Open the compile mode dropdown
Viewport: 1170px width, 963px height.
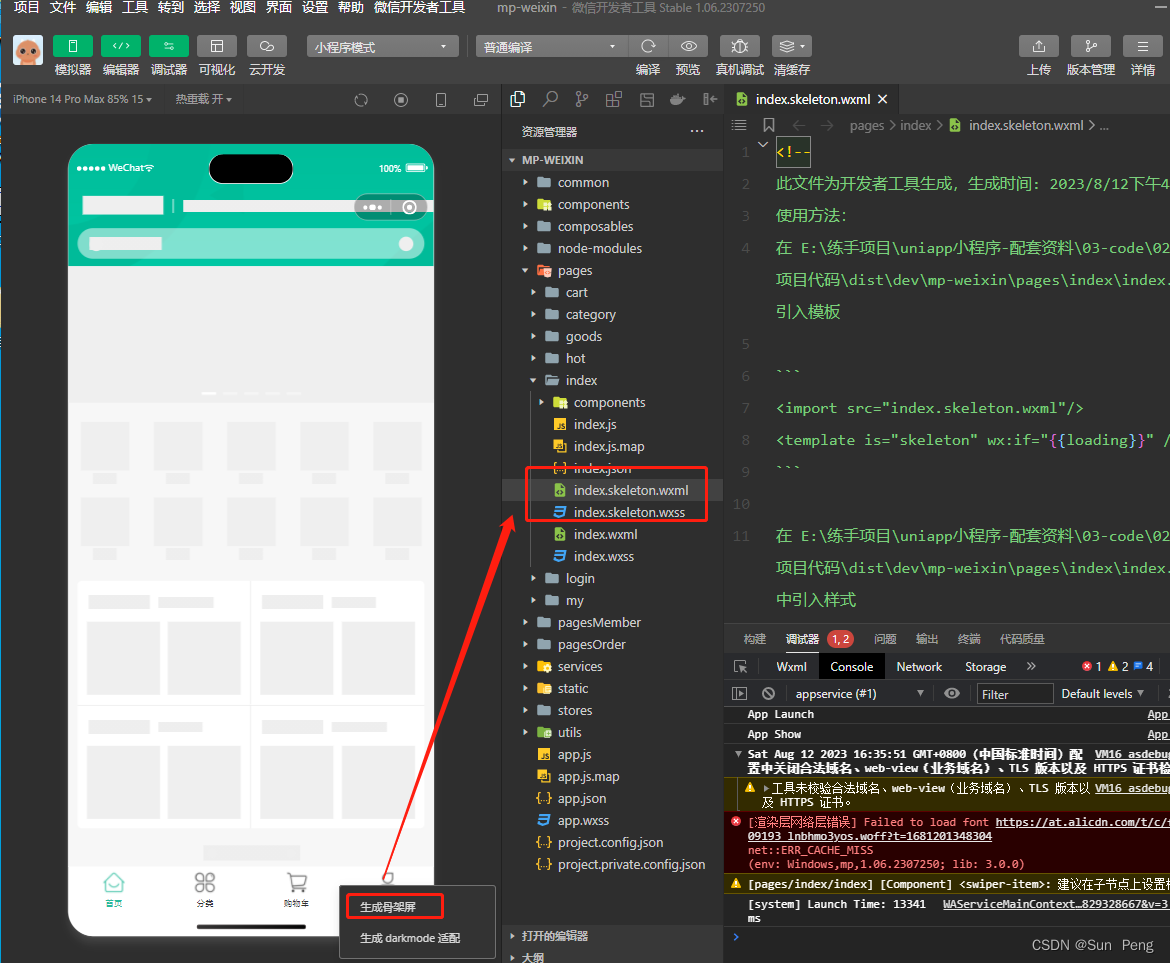[551, 46]
